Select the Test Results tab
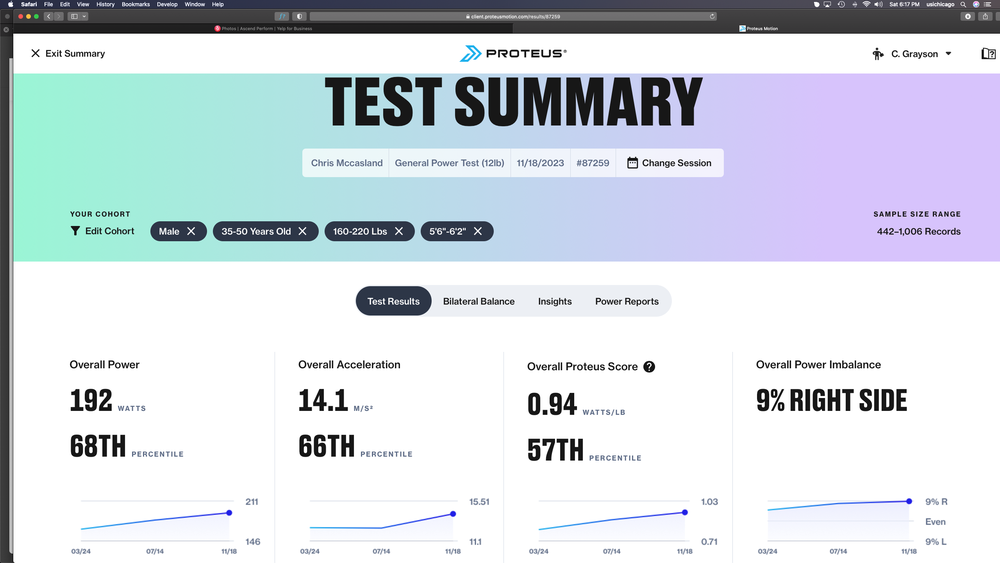 coord(393,301)
